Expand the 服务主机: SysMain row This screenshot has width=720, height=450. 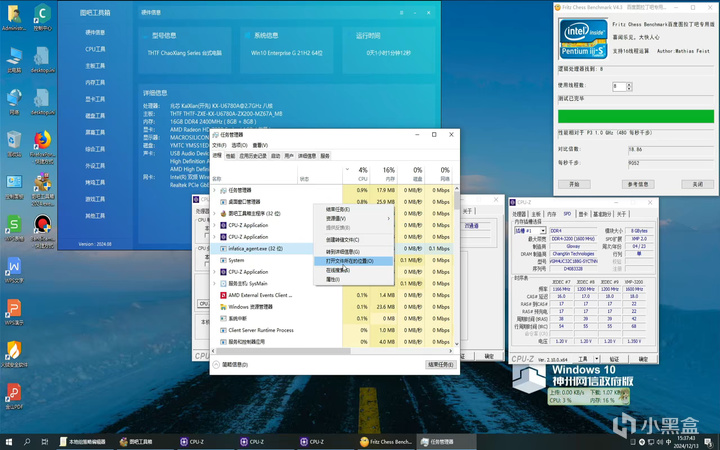coord(214,283)
